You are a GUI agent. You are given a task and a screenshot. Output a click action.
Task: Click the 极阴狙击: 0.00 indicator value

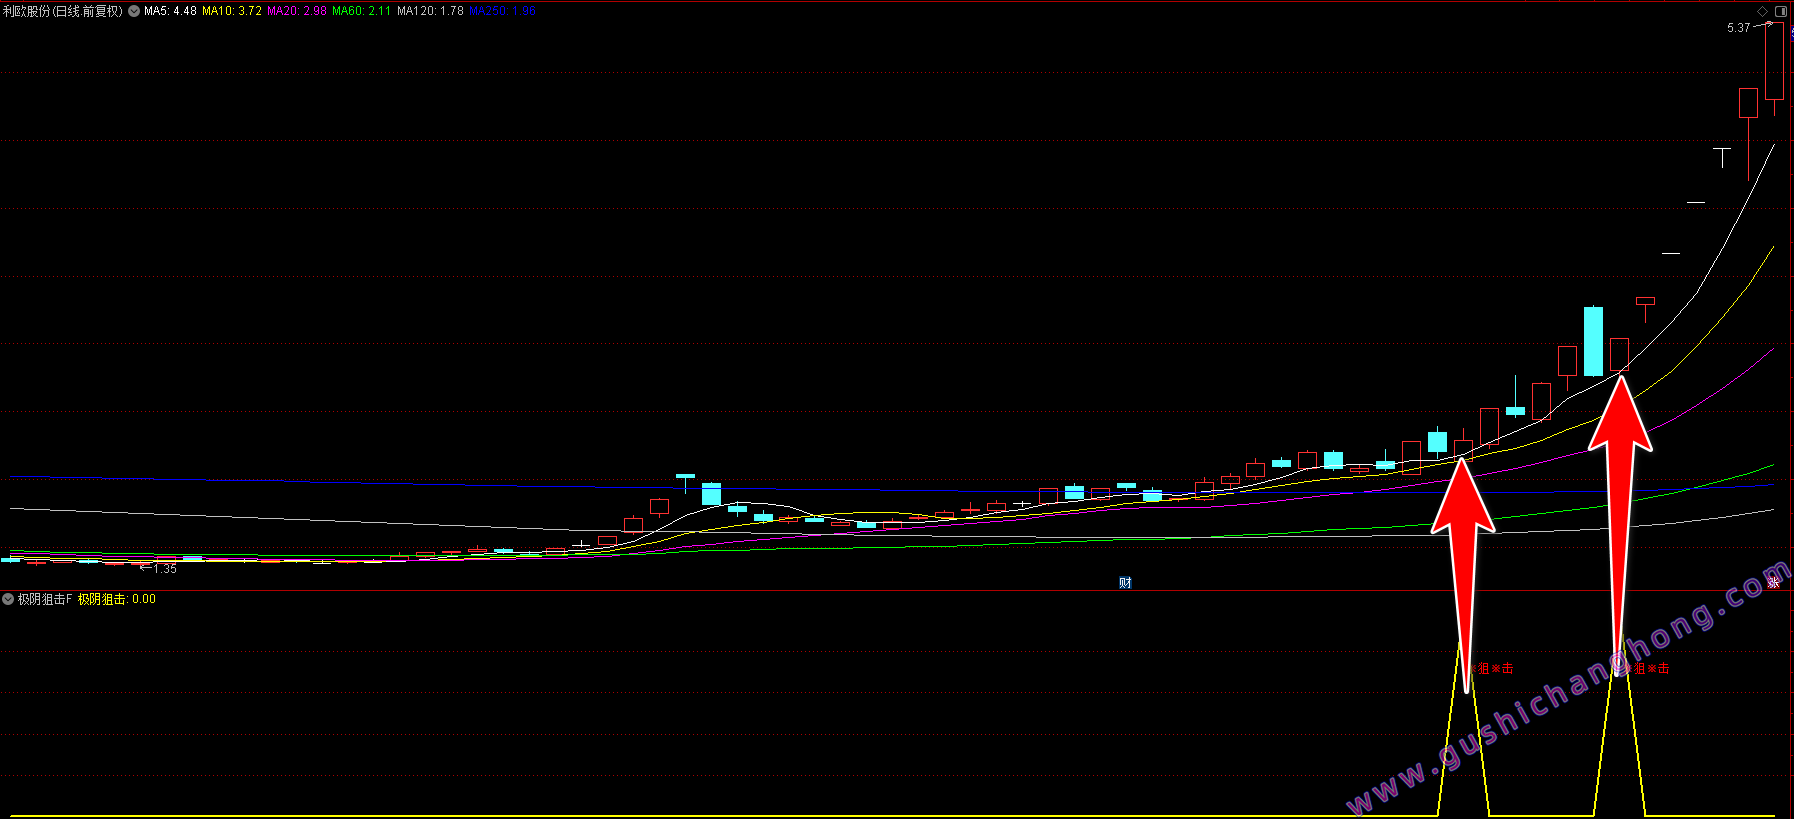(x=117, y=599)
